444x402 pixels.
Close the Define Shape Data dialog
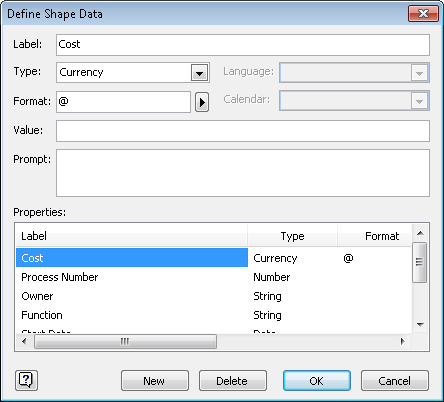(423, 14)
